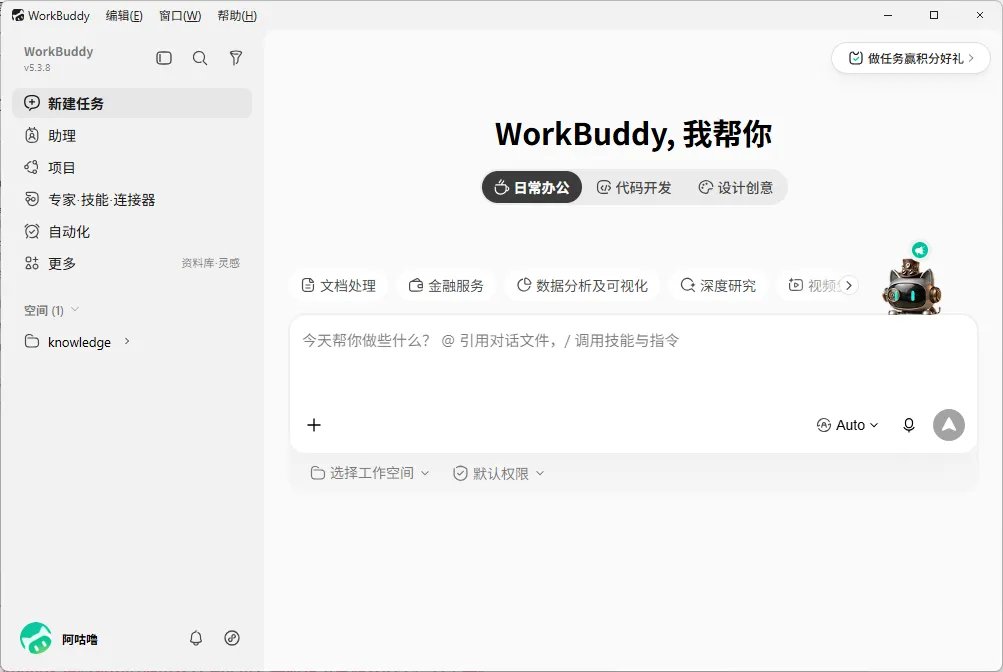Toggle the sidebar panel icon
1003x672 pixels.
164,58
